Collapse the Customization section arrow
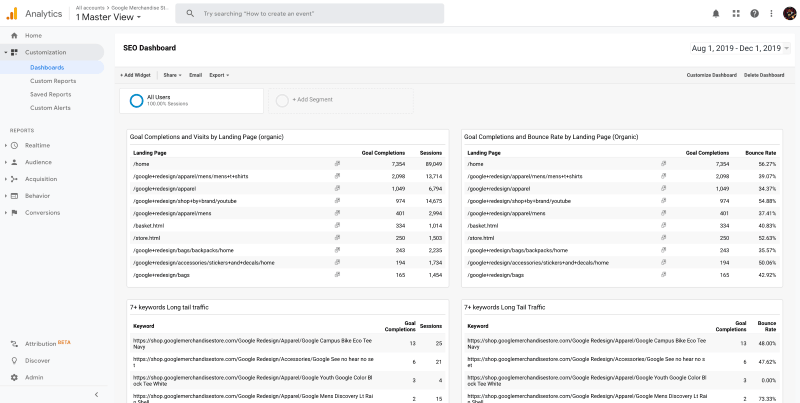 tap(6, 52)
